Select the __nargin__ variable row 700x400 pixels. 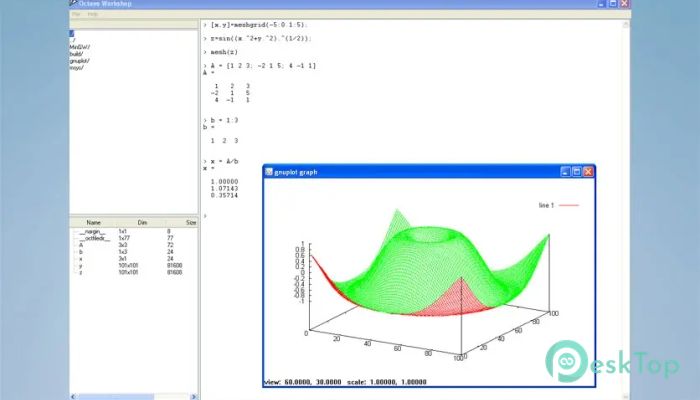point(134,232)
